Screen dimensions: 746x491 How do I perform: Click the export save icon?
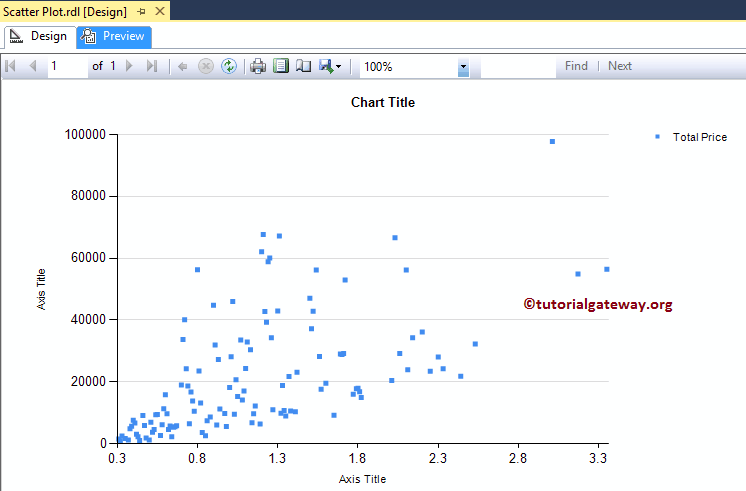pyautogui.click(x=326, y=66)
